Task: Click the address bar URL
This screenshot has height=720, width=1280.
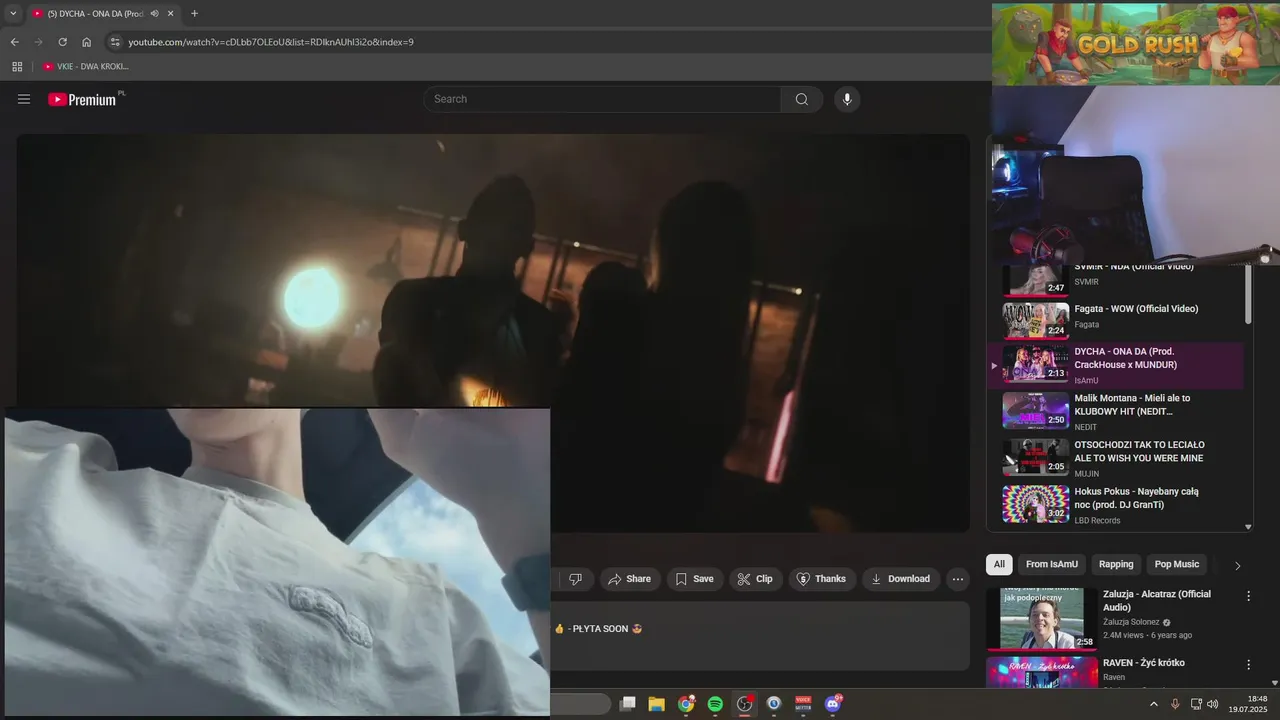Action: 271,42
